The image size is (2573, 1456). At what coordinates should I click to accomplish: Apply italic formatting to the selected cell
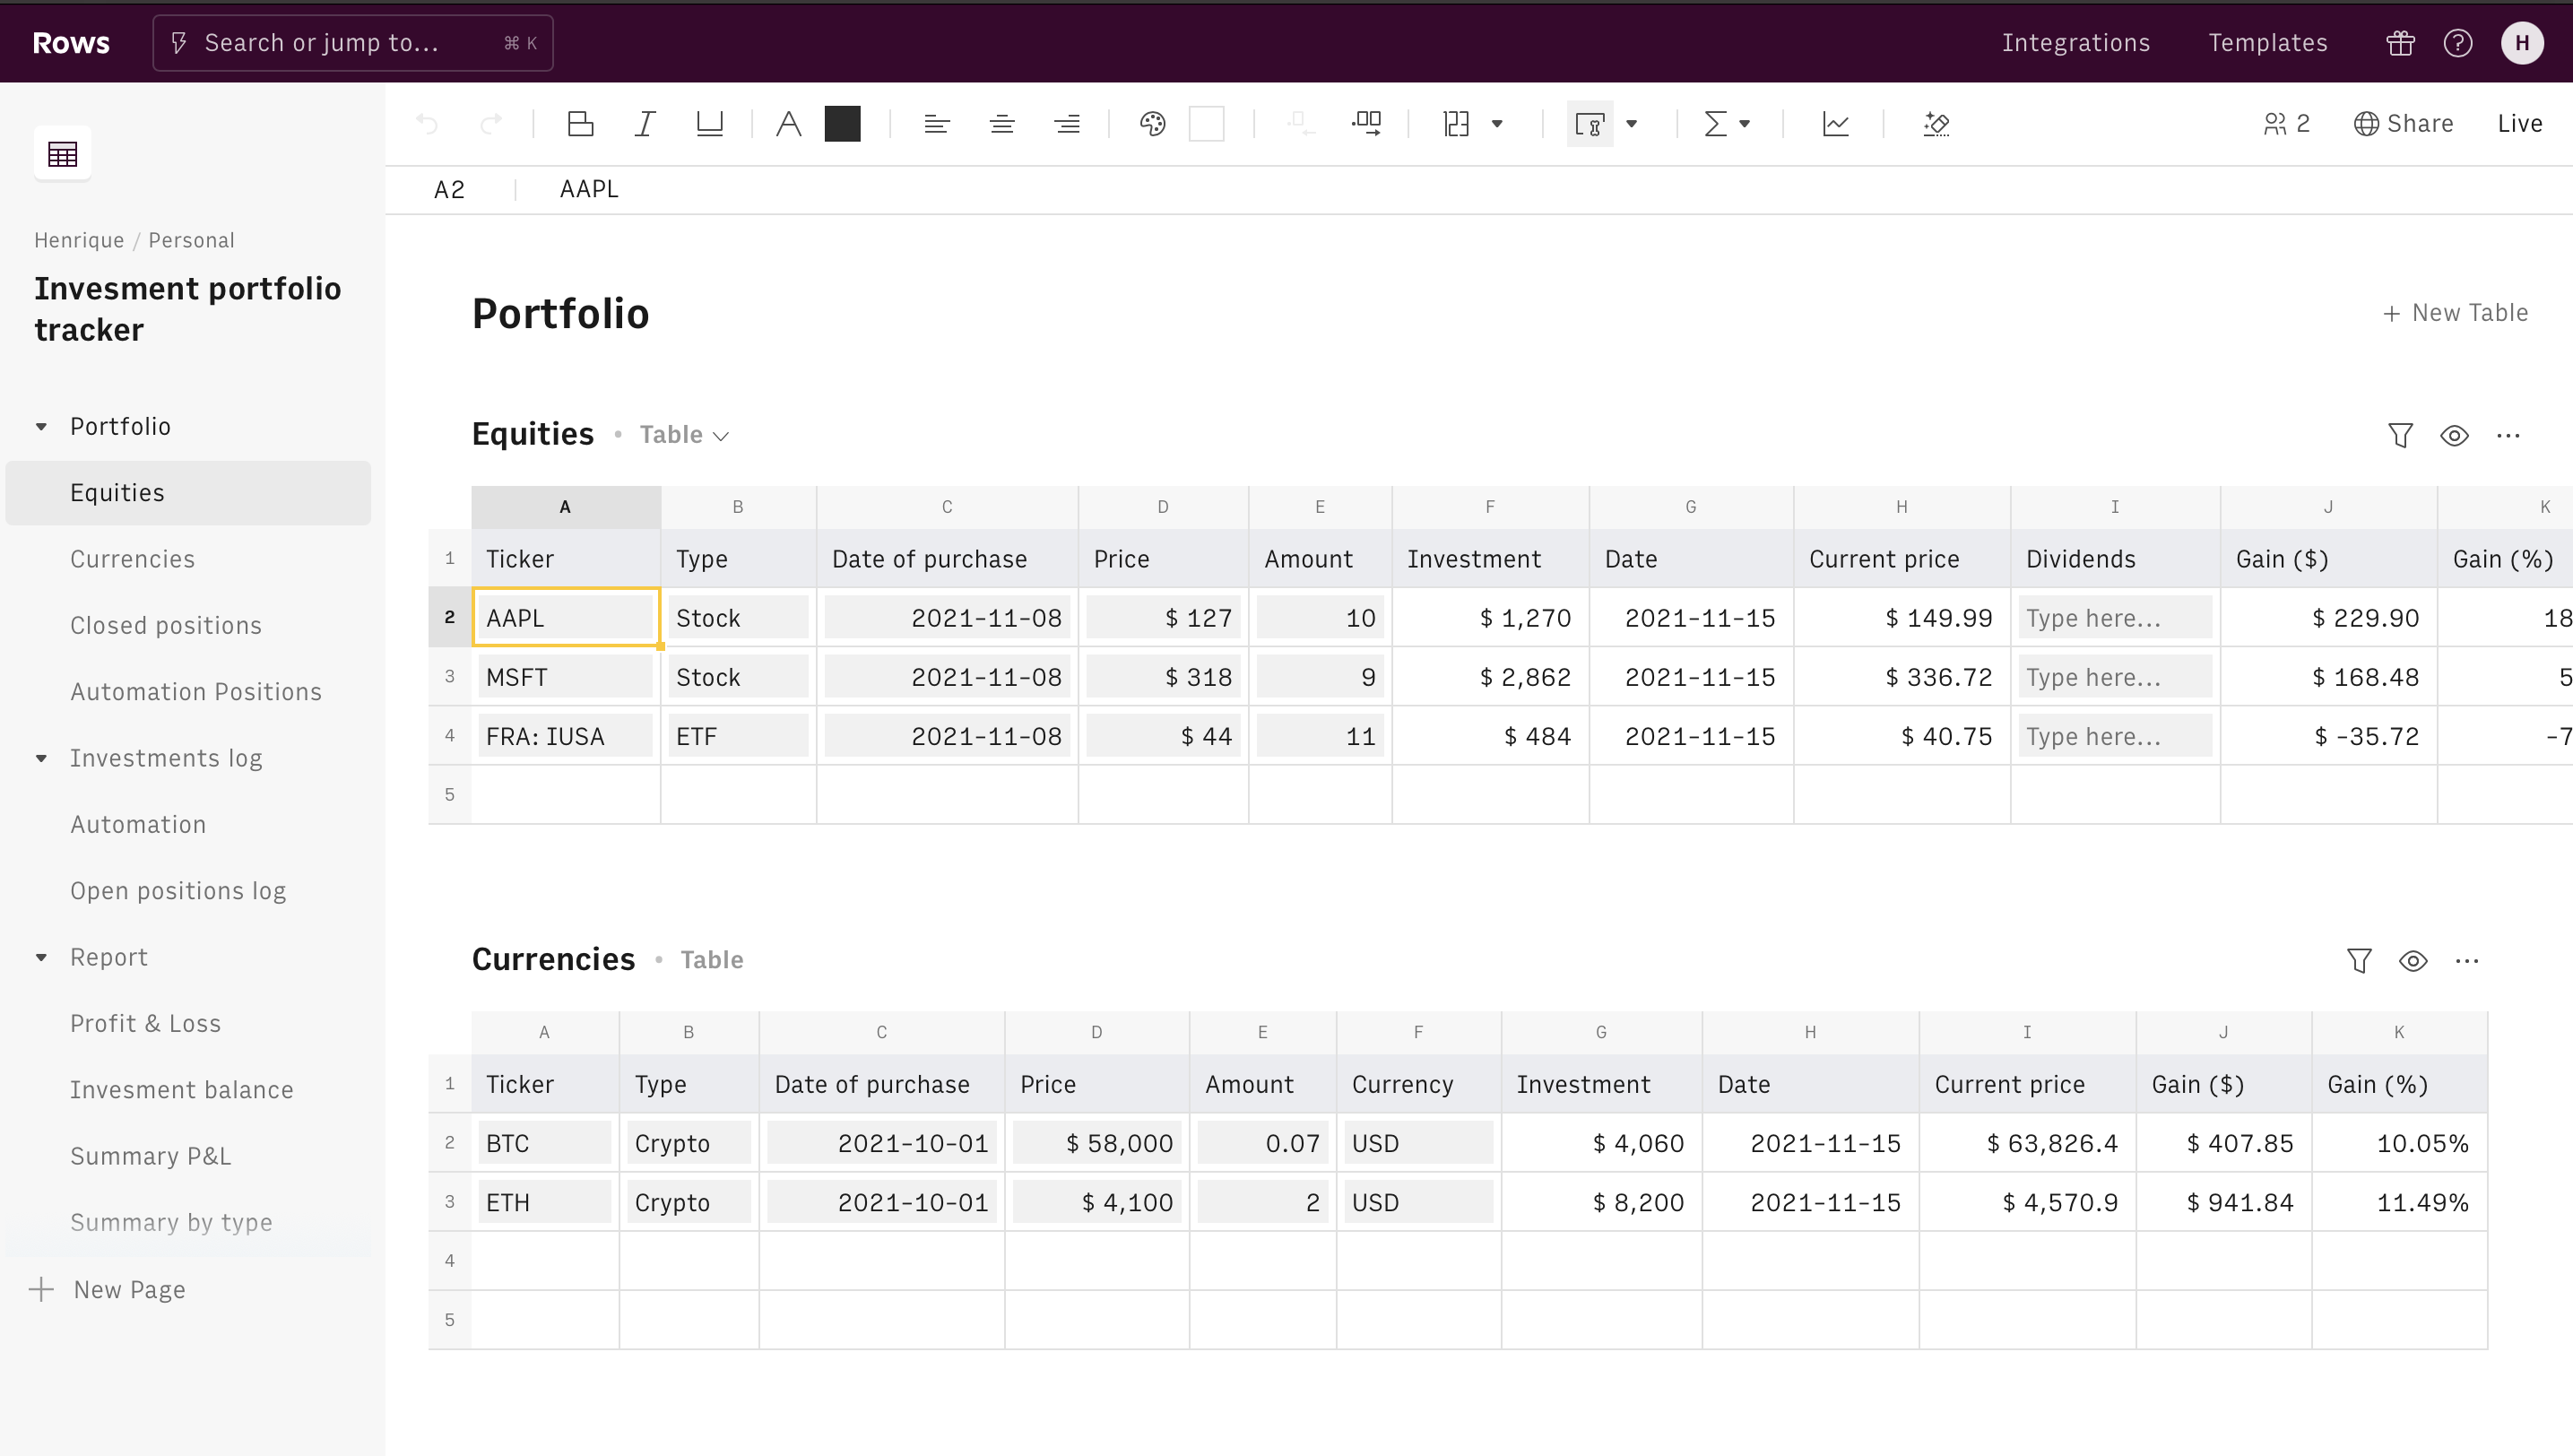pyautogui.click(x=645, y=123)
